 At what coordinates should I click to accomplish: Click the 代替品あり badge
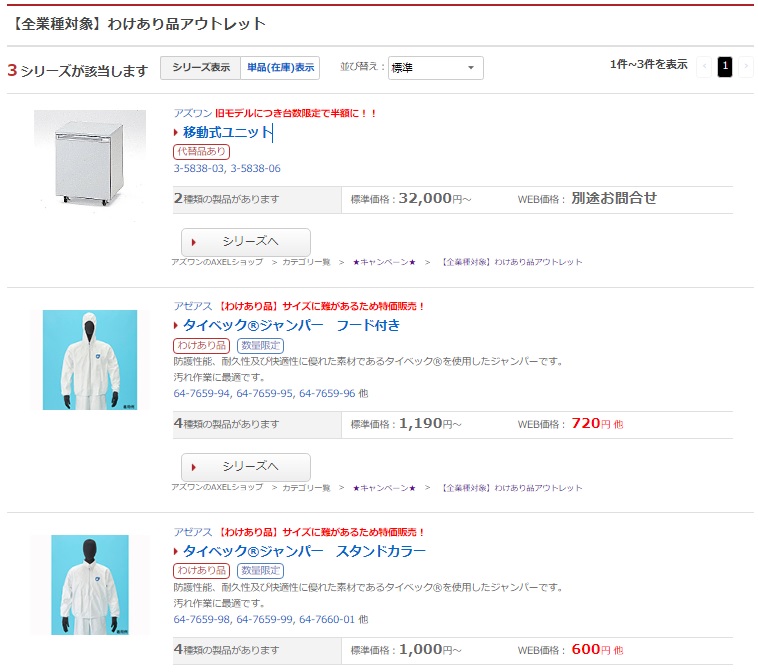click(x=201, y=151)
